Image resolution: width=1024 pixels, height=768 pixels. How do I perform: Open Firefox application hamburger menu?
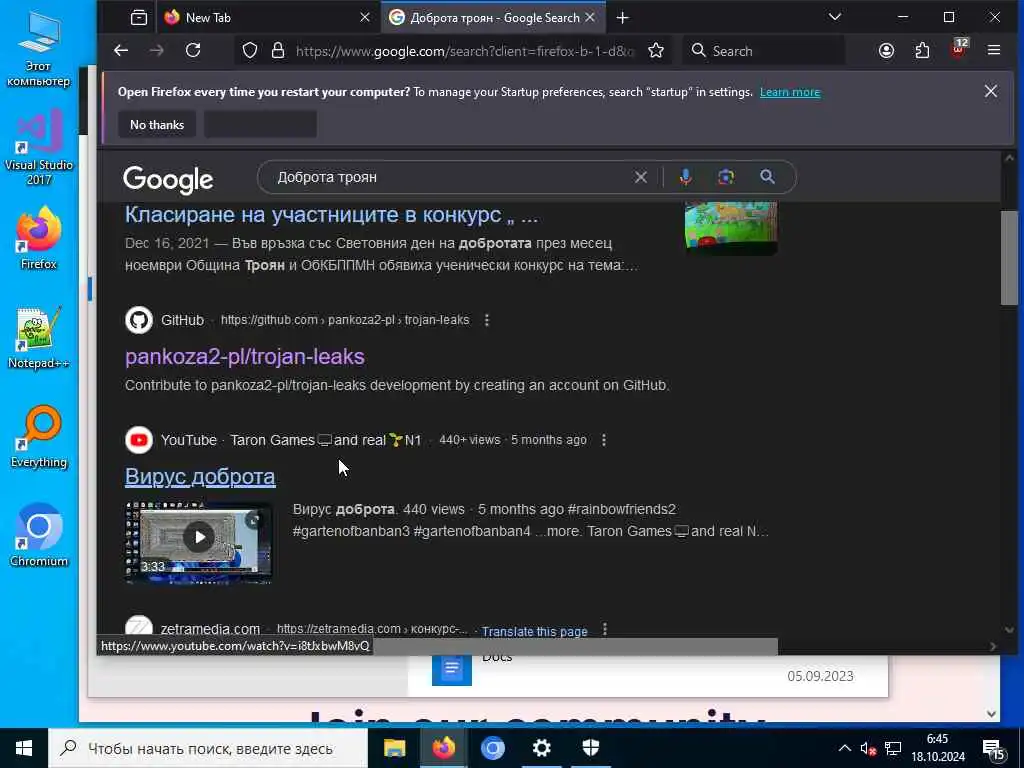pyautogui.click(x=994, y=50)
